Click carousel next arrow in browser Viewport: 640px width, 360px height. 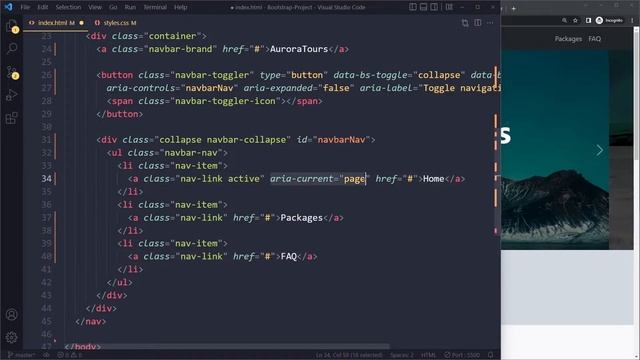599,150
